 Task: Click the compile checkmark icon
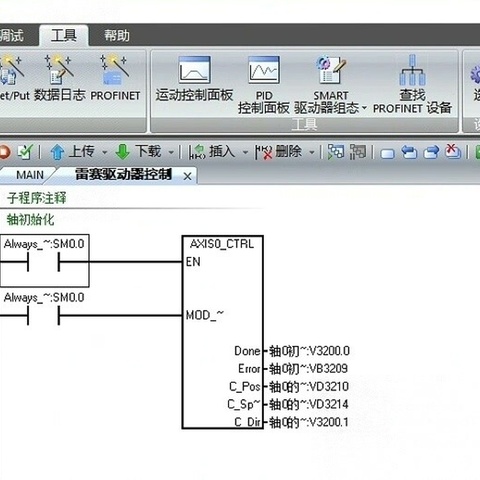[x=25, y=152]
